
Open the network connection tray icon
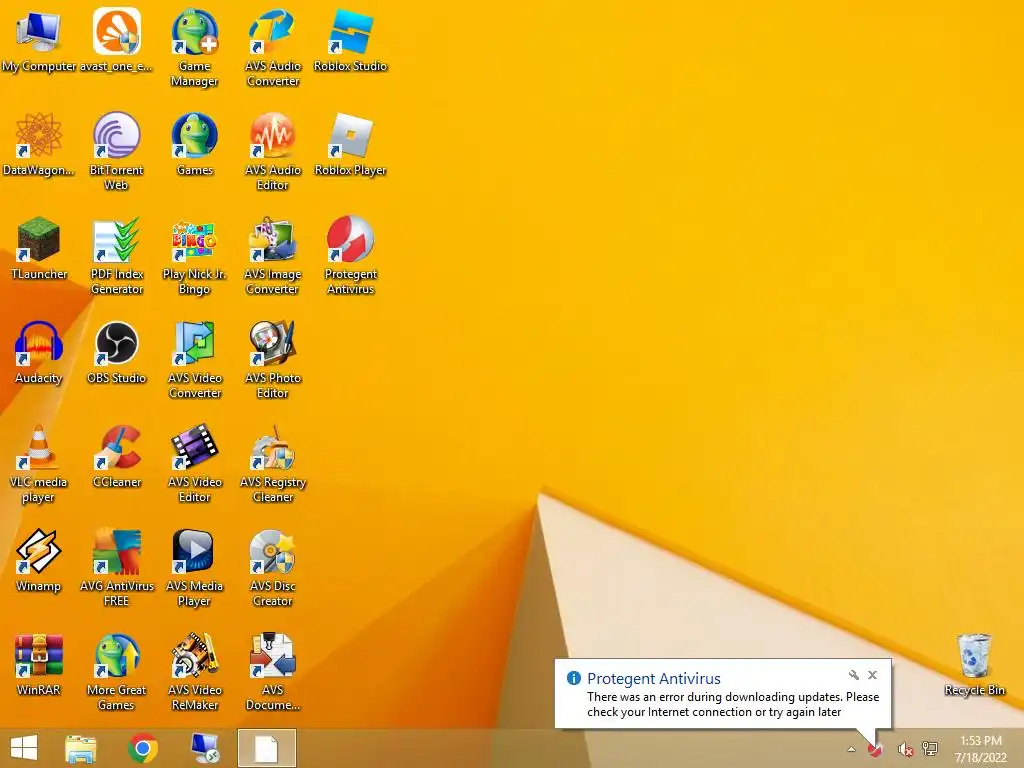(930, 749)
